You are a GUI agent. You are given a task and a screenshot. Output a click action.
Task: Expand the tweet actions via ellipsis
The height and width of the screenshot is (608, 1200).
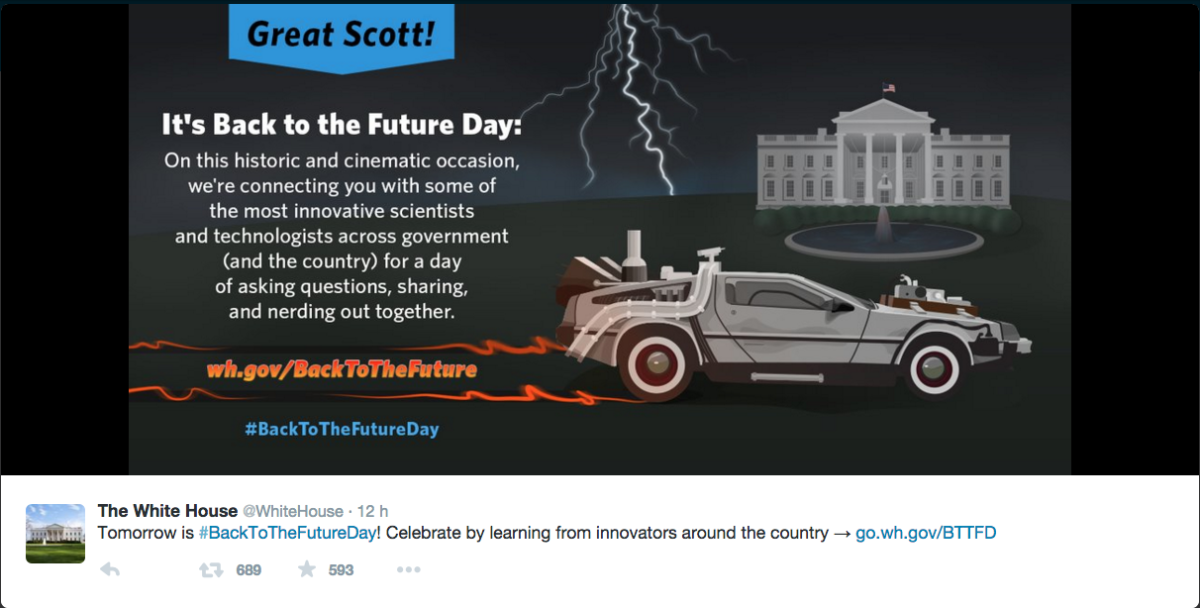tap(408, 570)
